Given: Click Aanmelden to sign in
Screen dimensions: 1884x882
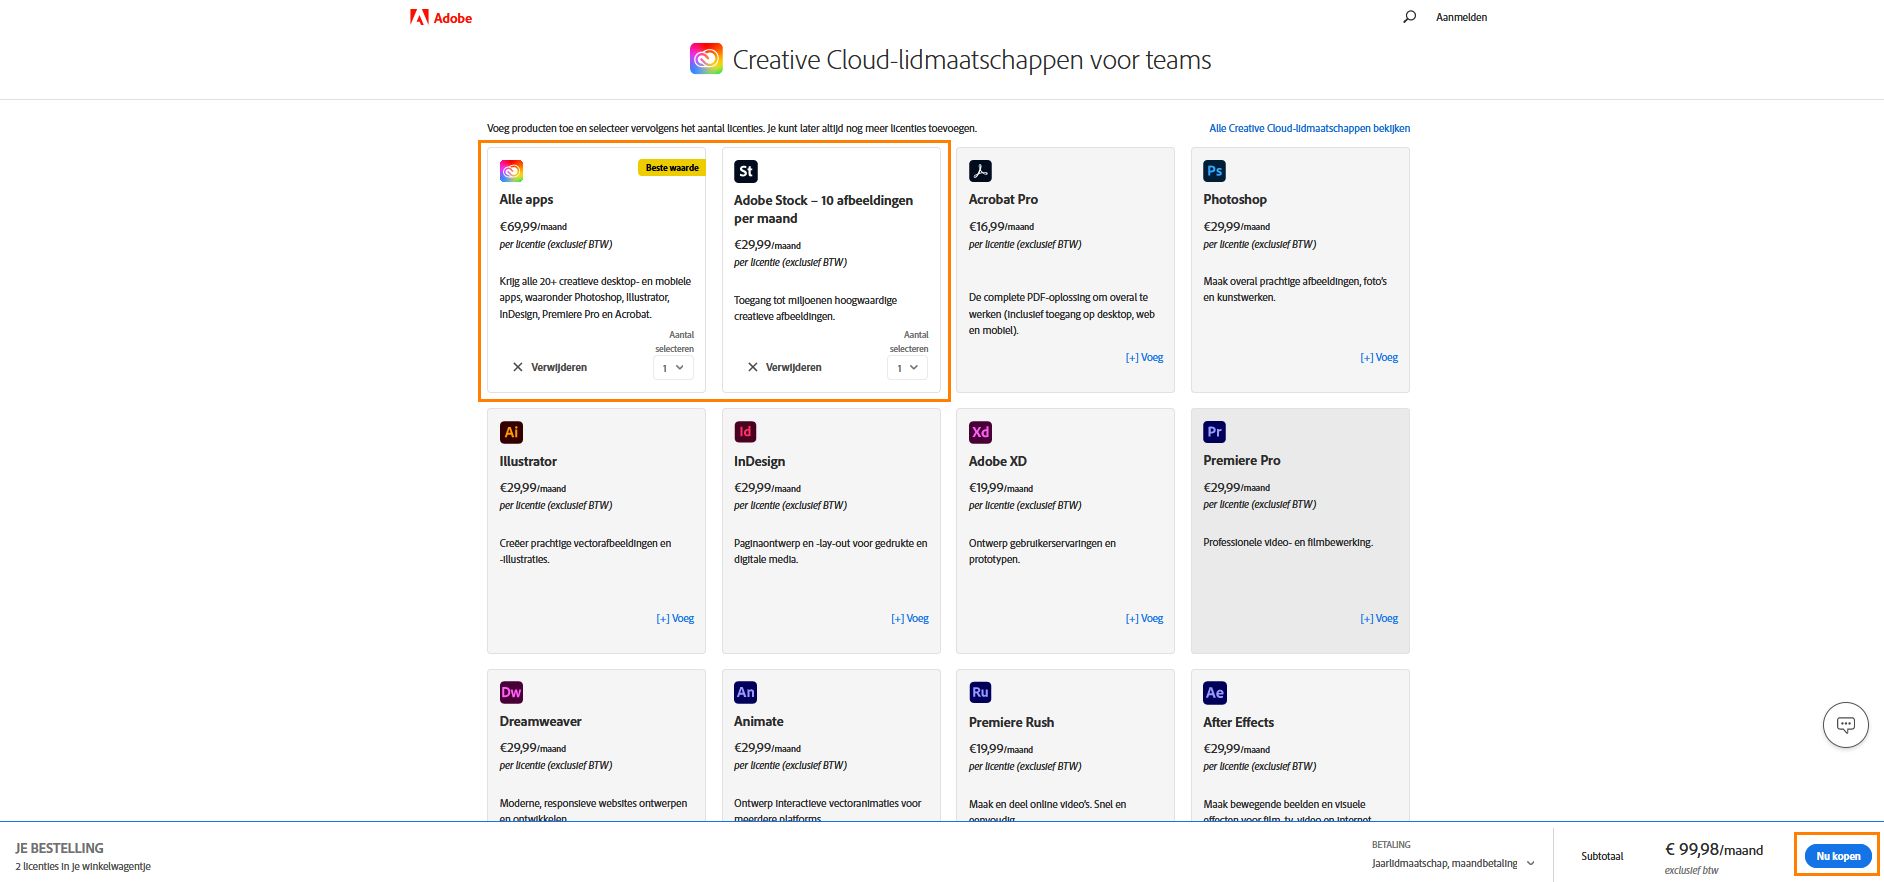Looking at the screenshot, I should pos(1461,17).
